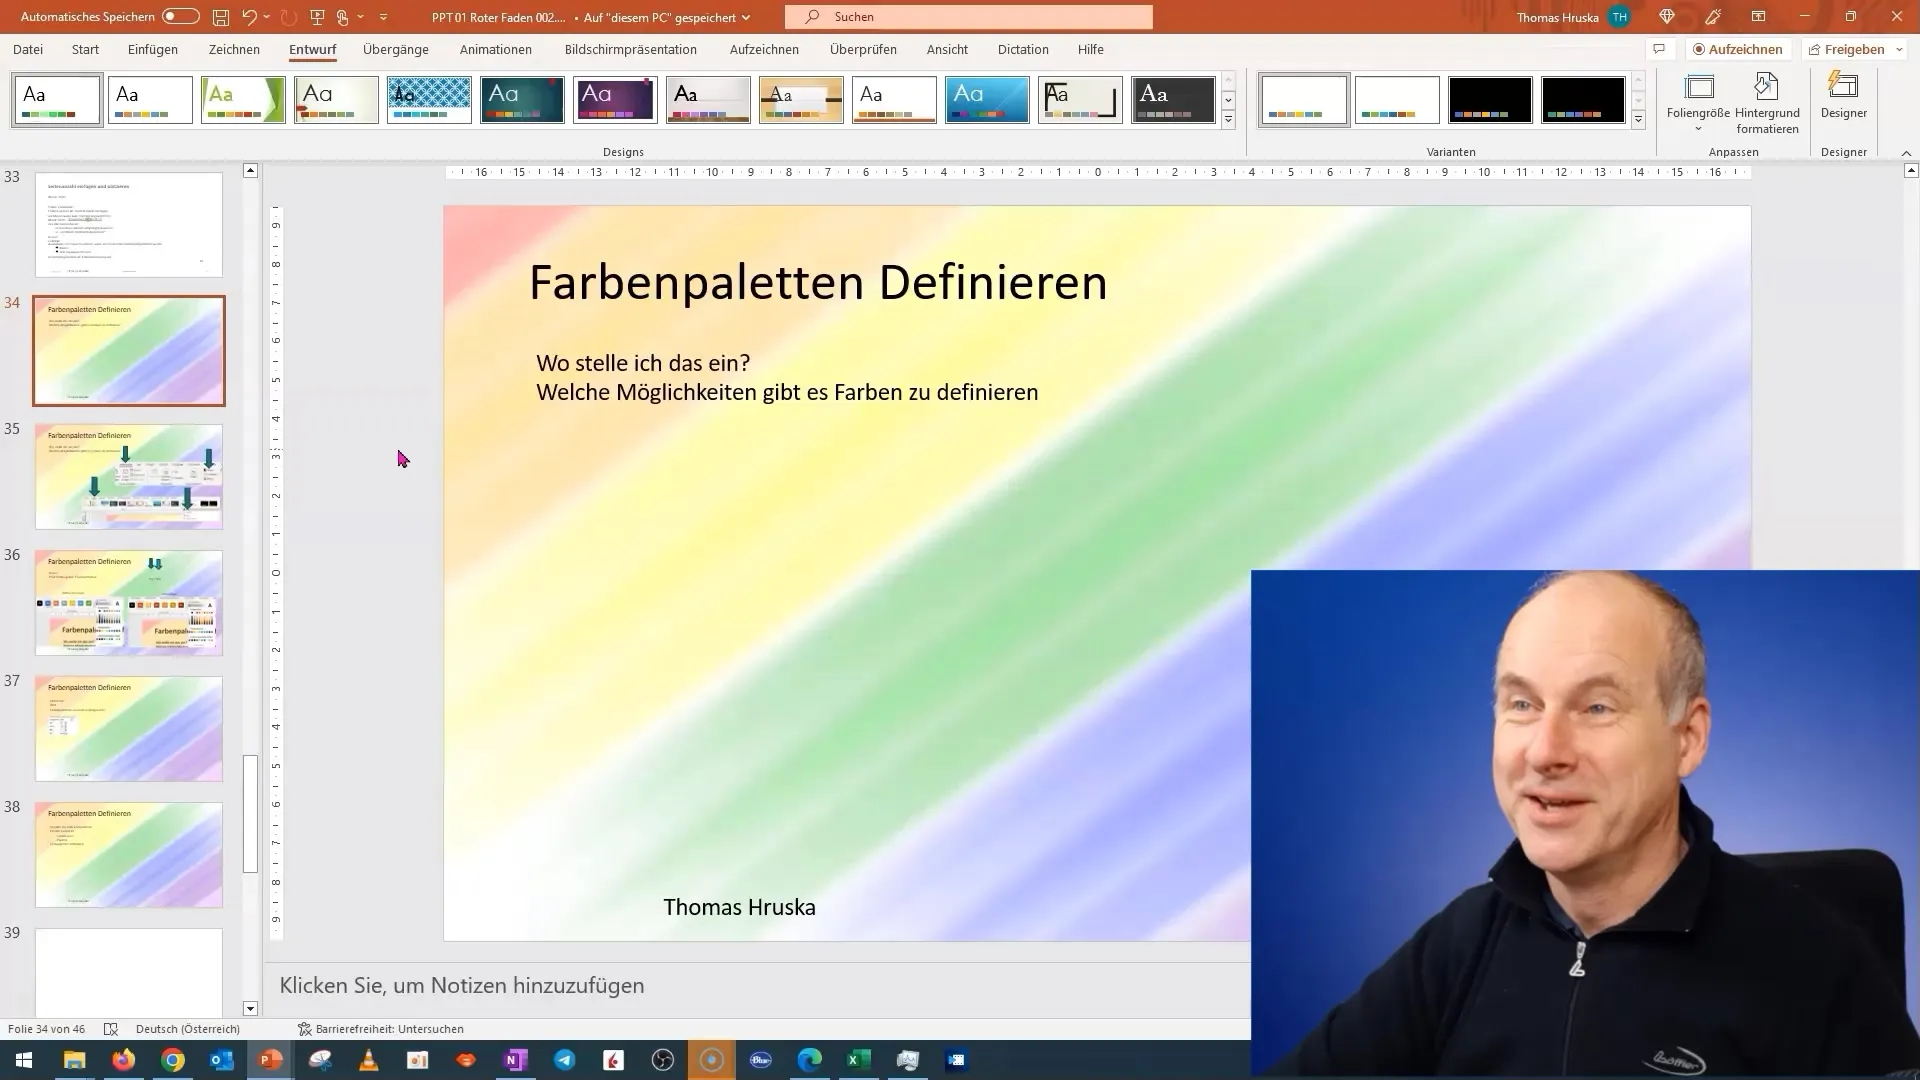Switch to the Start tab
1920x1080 pixels.
pos(85,49)
